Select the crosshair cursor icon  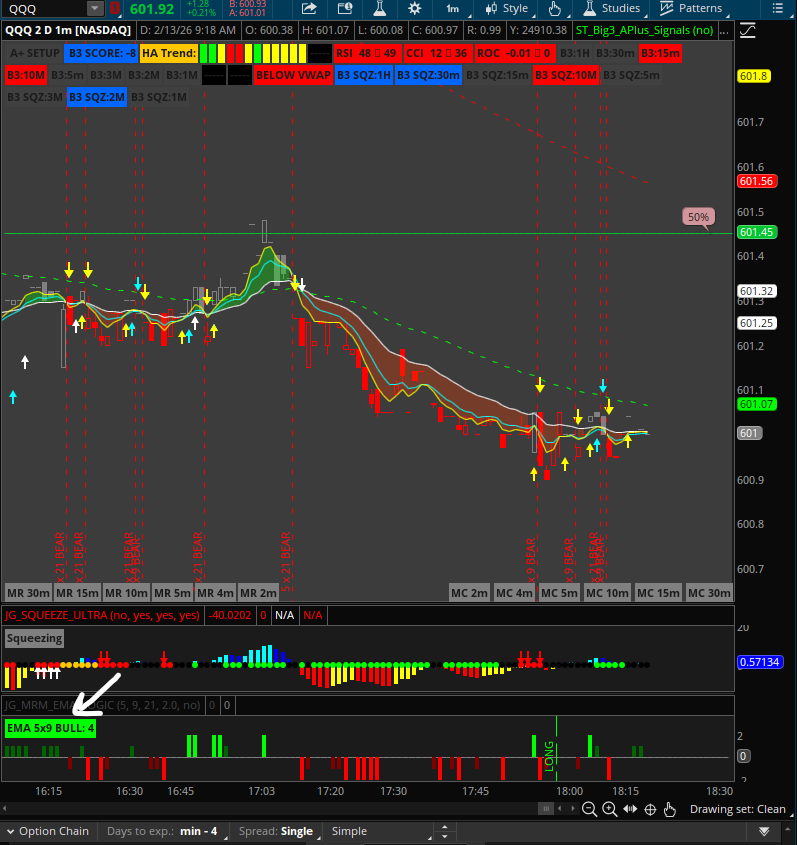pos(650,809)
